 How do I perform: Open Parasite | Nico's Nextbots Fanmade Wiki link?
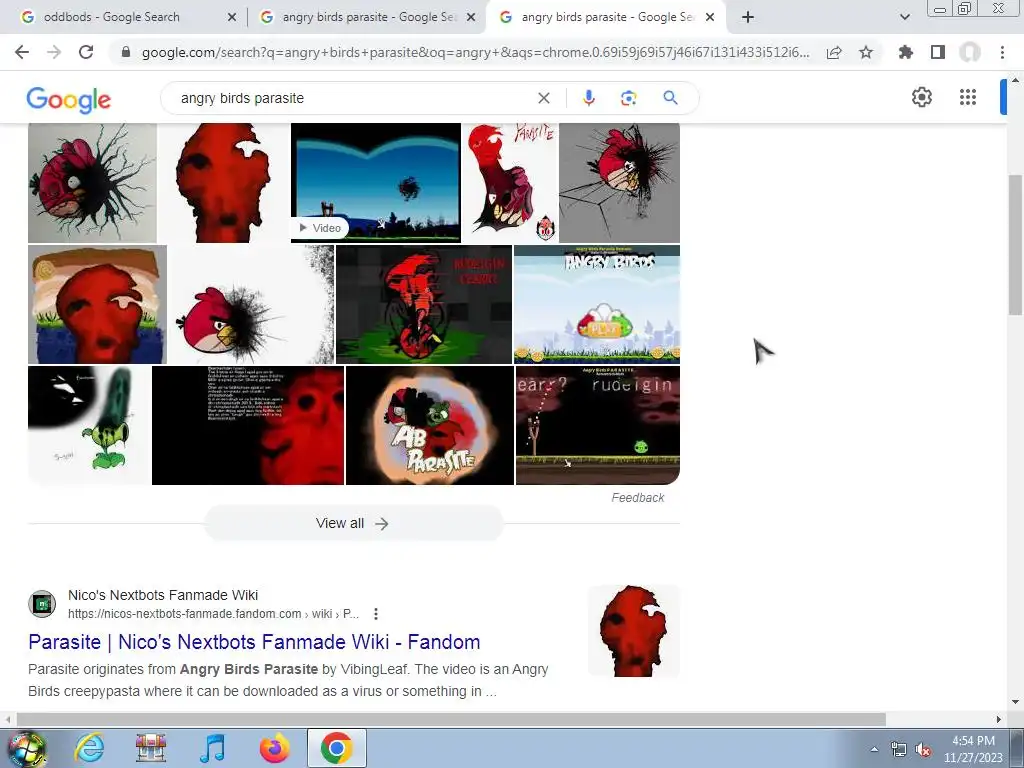tap(254, 642)
